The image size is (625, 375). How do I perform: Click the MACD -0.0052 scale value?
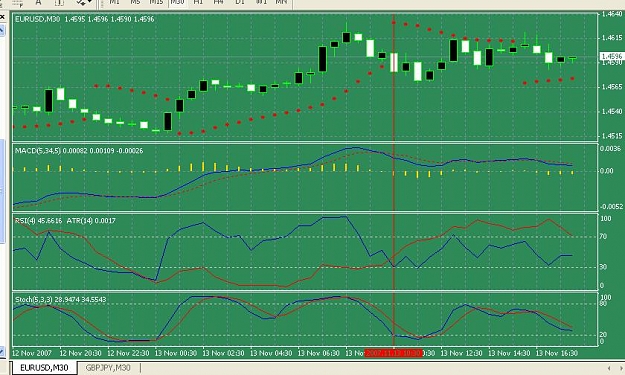pos(611,206)
